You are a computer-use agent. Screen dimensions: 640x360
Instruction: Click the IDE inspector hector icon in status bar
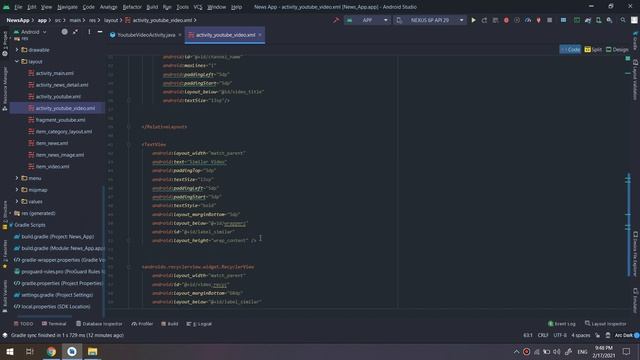coord(608,335)
